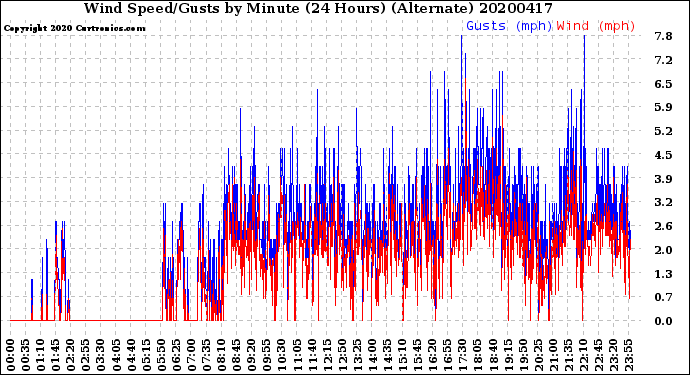This screenshot has width=690, height=375.
Task: Click the 2.6 y-axis value
Action: (663, 226)
